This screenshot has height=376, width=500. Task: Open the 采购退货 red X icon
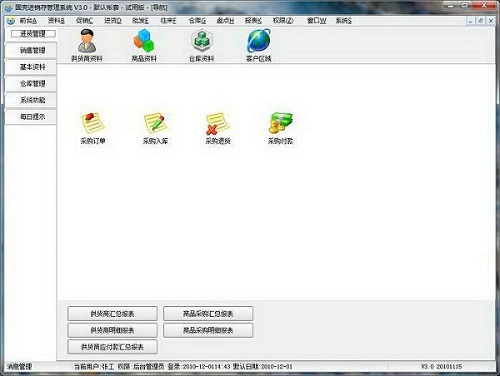(218, 123)
